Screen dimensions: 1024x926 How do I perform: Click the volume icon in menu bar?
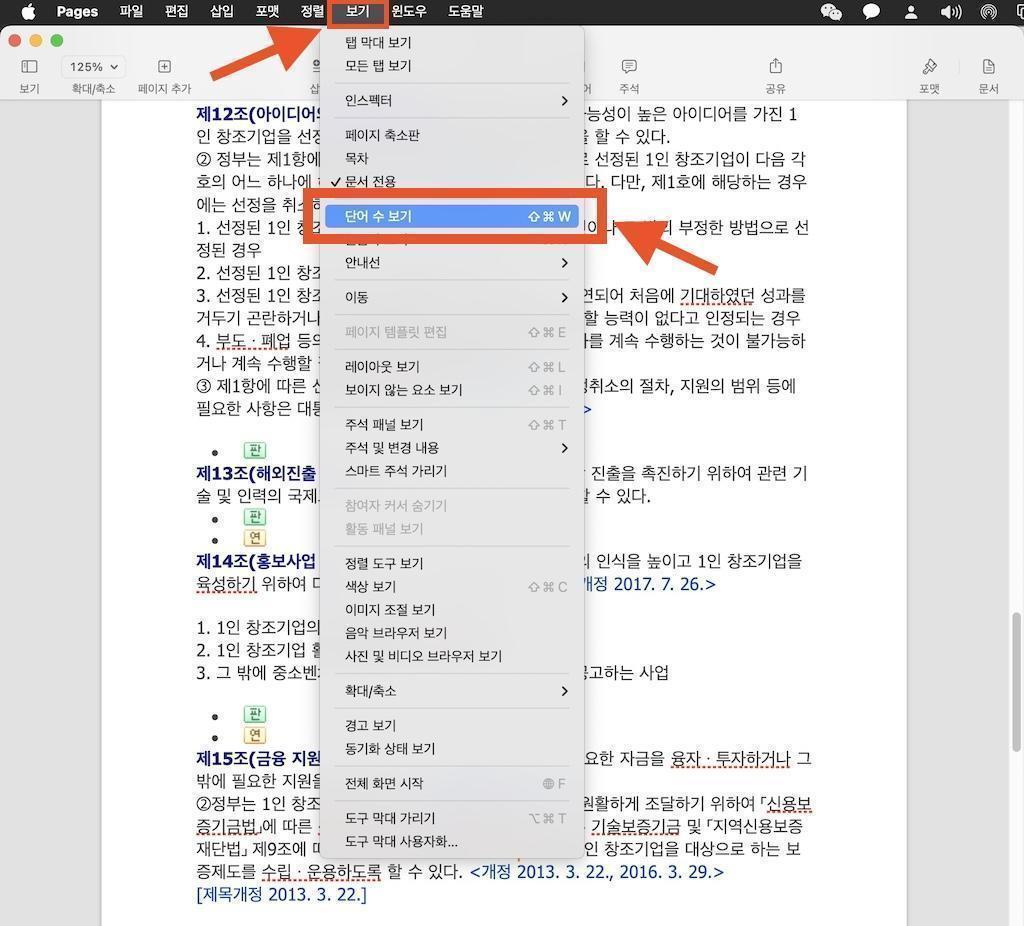tap(950, 12)
